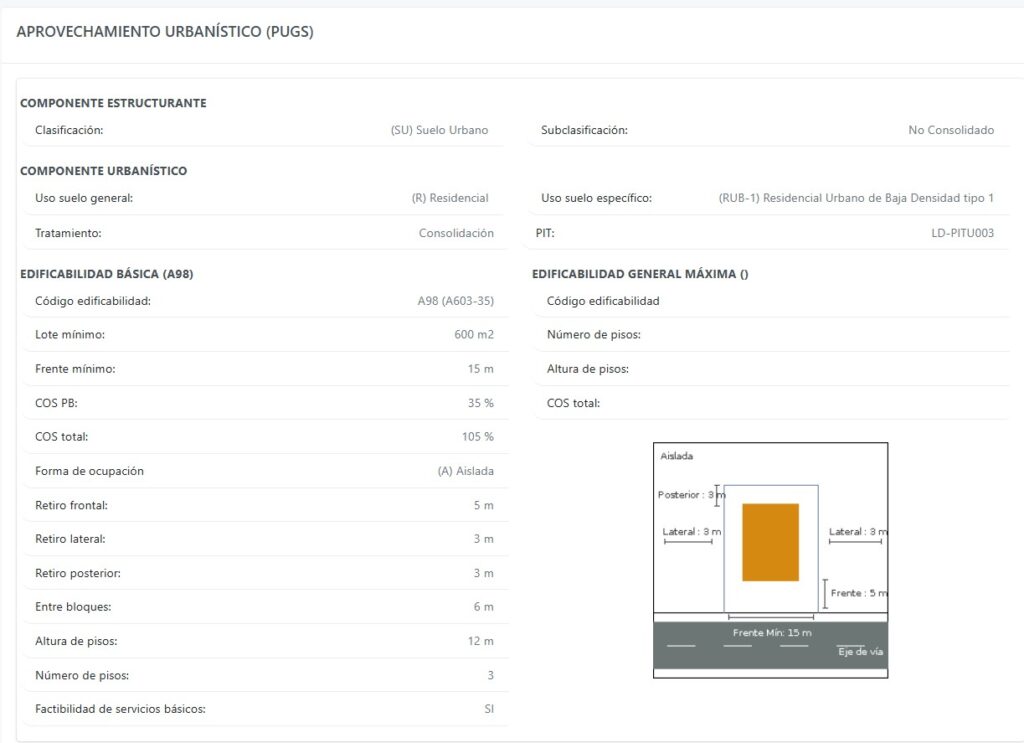The height and width of the screenshot is (743, 1024).
Task: Click the Entre bloques 6 m row
Action: coord(266,607)
